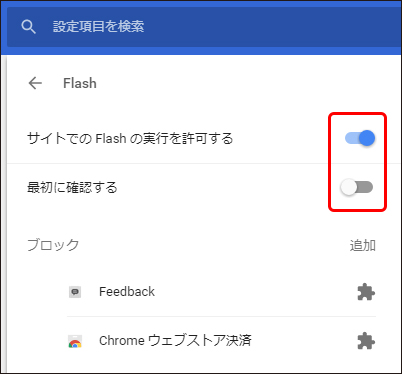Image resolution: width=402 pixels, height=374 pixels.
Task: Click the puzzle piece icon for Feedback
Action: tap(366, 292)
